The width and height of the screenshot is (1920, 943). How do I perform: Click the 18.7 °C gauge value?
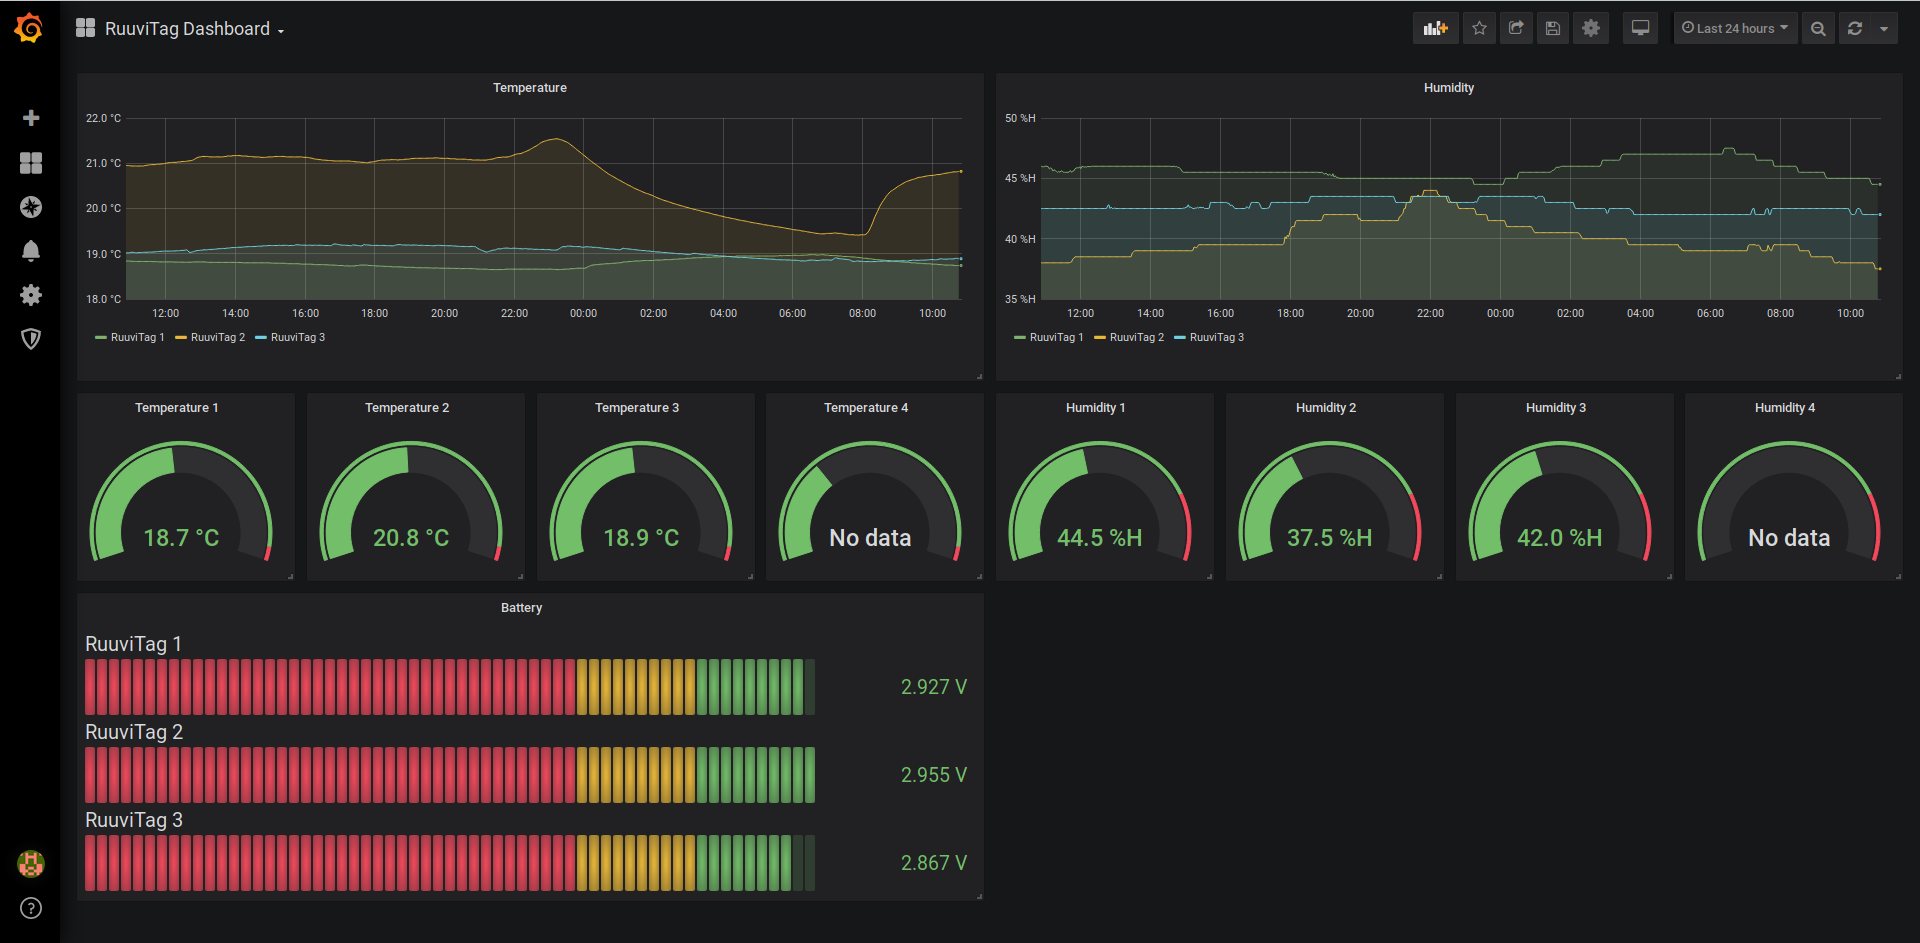(181, 538)
